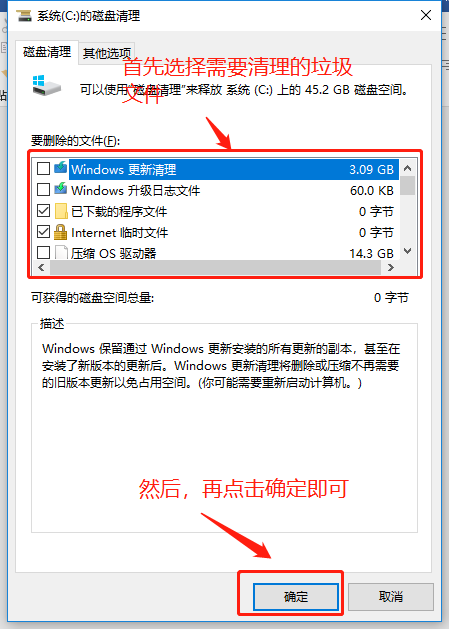Click the file list scroll down arrow

tap(408, 252)
